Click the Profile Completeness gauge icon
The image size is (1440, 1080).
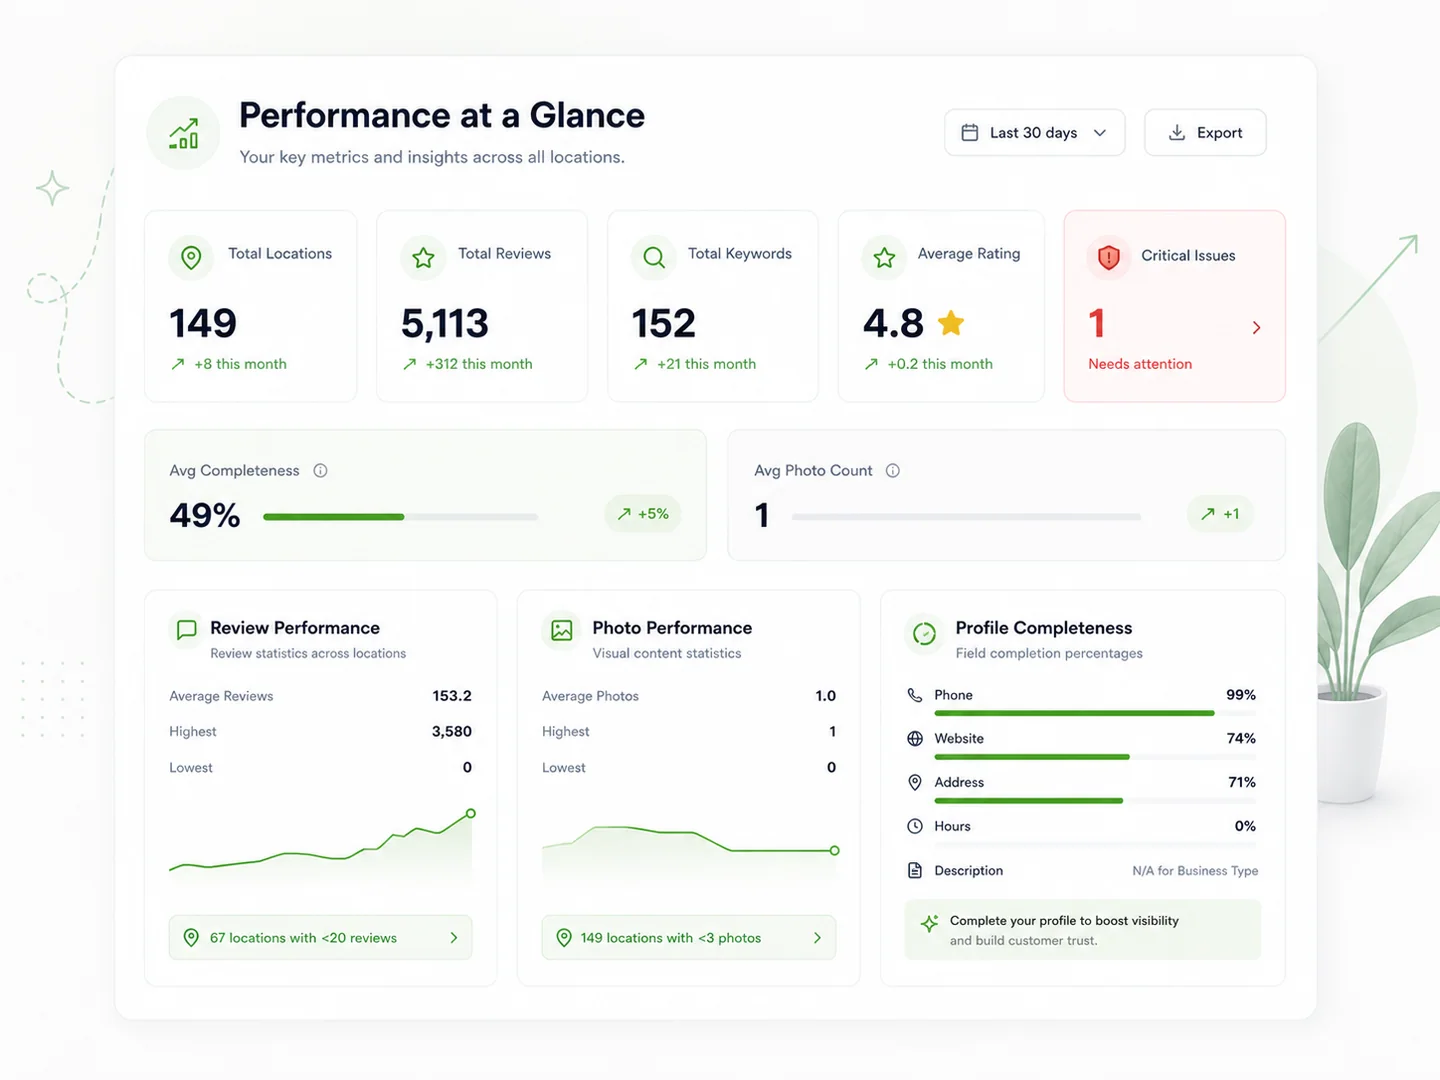tap(924, 633)
